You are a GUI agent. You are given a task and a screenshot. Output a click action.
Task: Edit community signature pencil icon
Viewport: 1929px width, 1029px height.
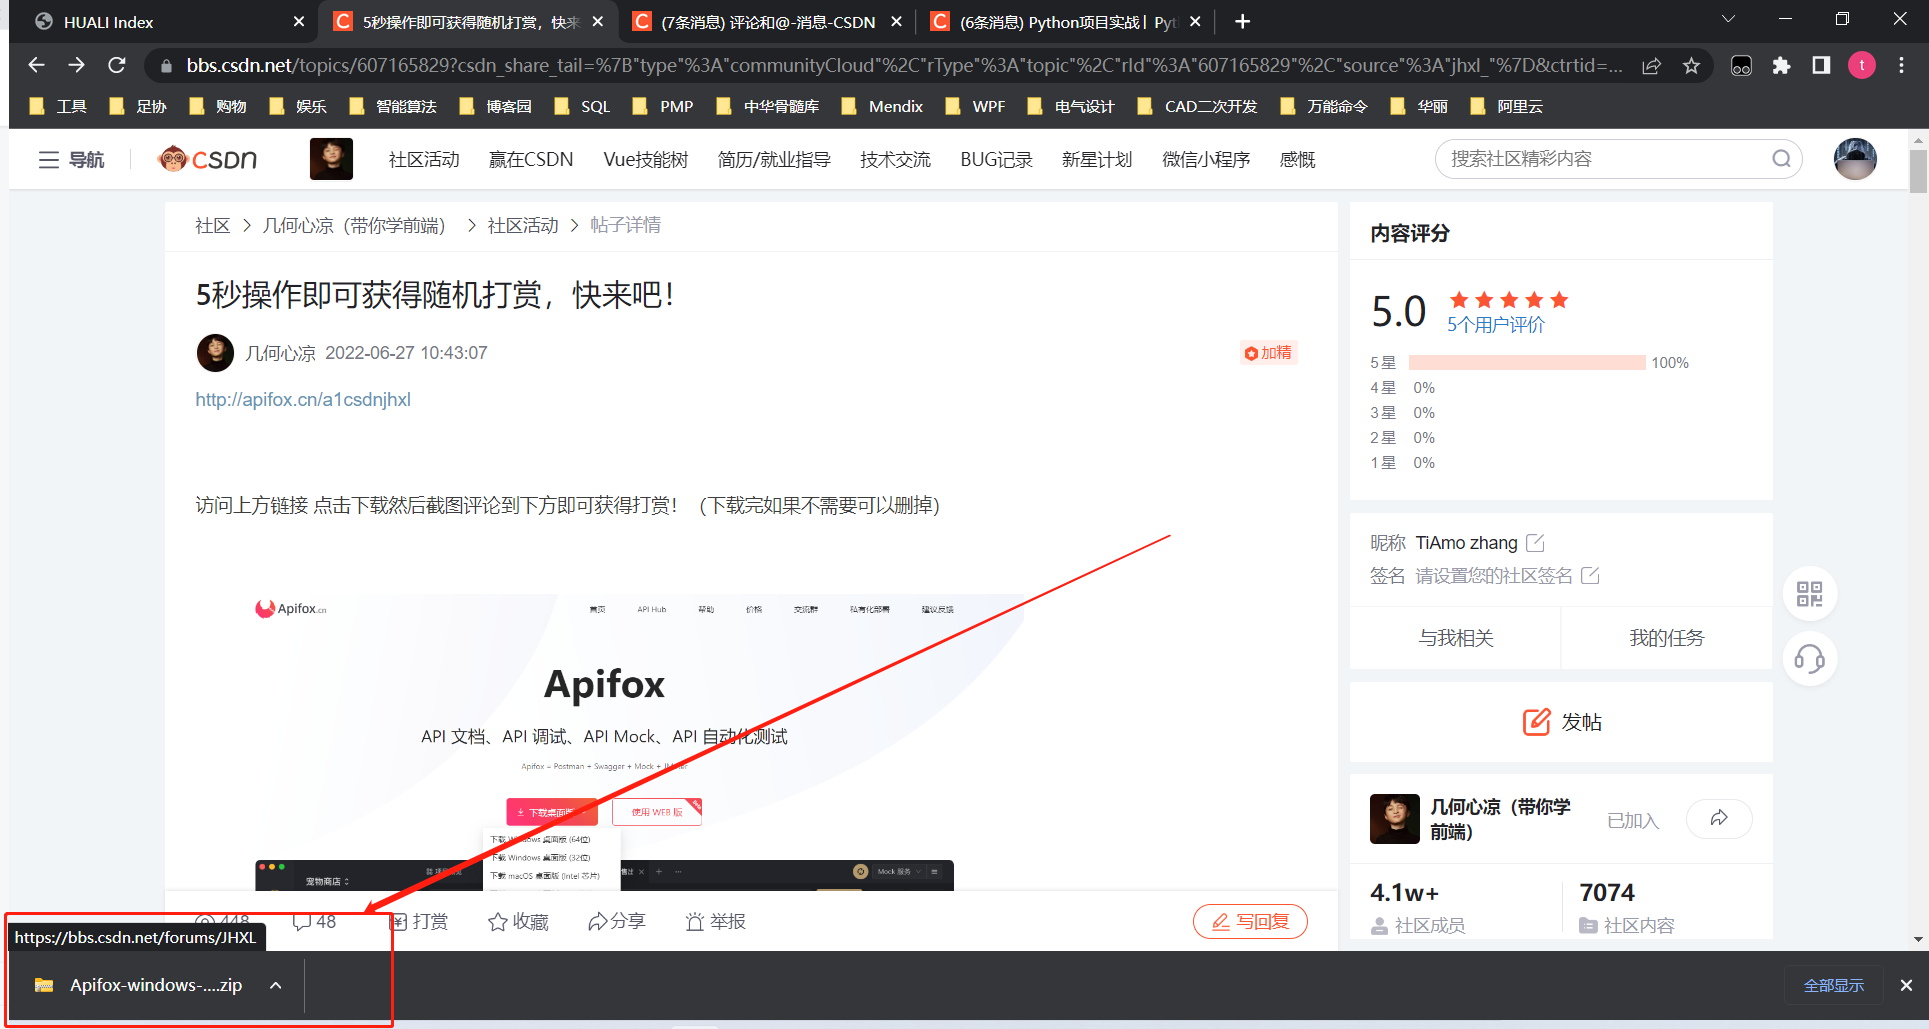coord(1590,576)
